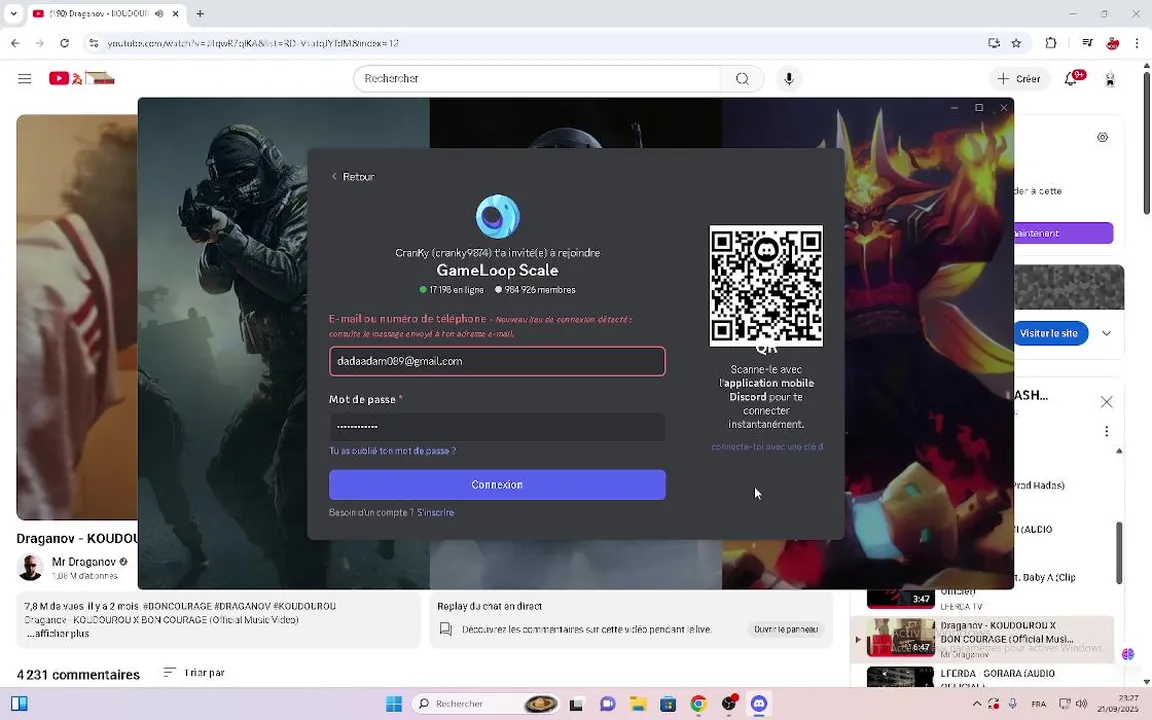
Task: Open Discord from the Windows taskbar
Action: coord(759,704)
